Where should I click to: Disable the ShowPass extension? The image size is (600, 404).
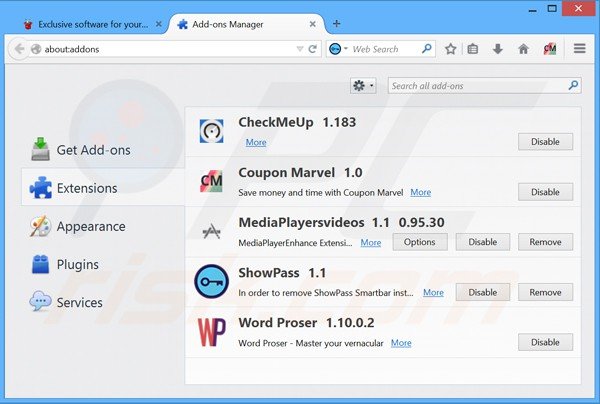pos(483,292)
